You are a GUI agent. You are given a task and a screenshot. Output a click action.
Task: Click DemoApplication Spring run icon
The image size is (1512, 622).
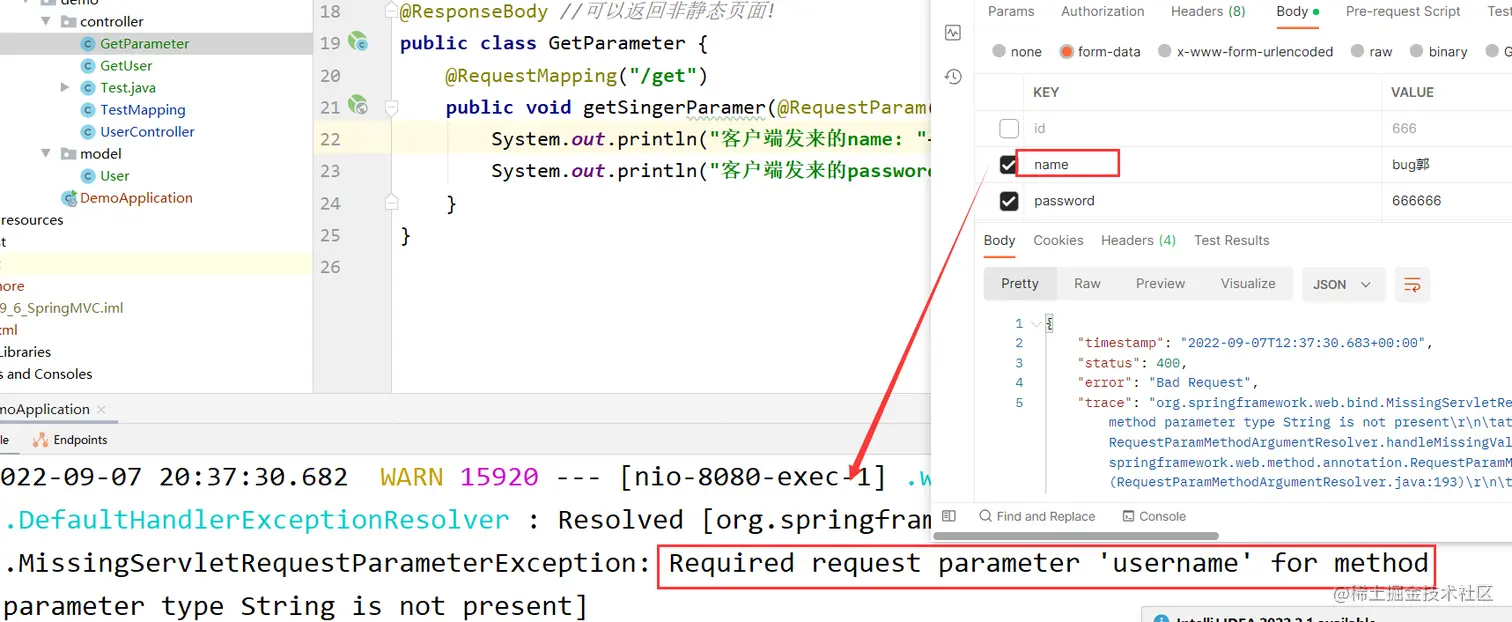[x=69, y=198]
